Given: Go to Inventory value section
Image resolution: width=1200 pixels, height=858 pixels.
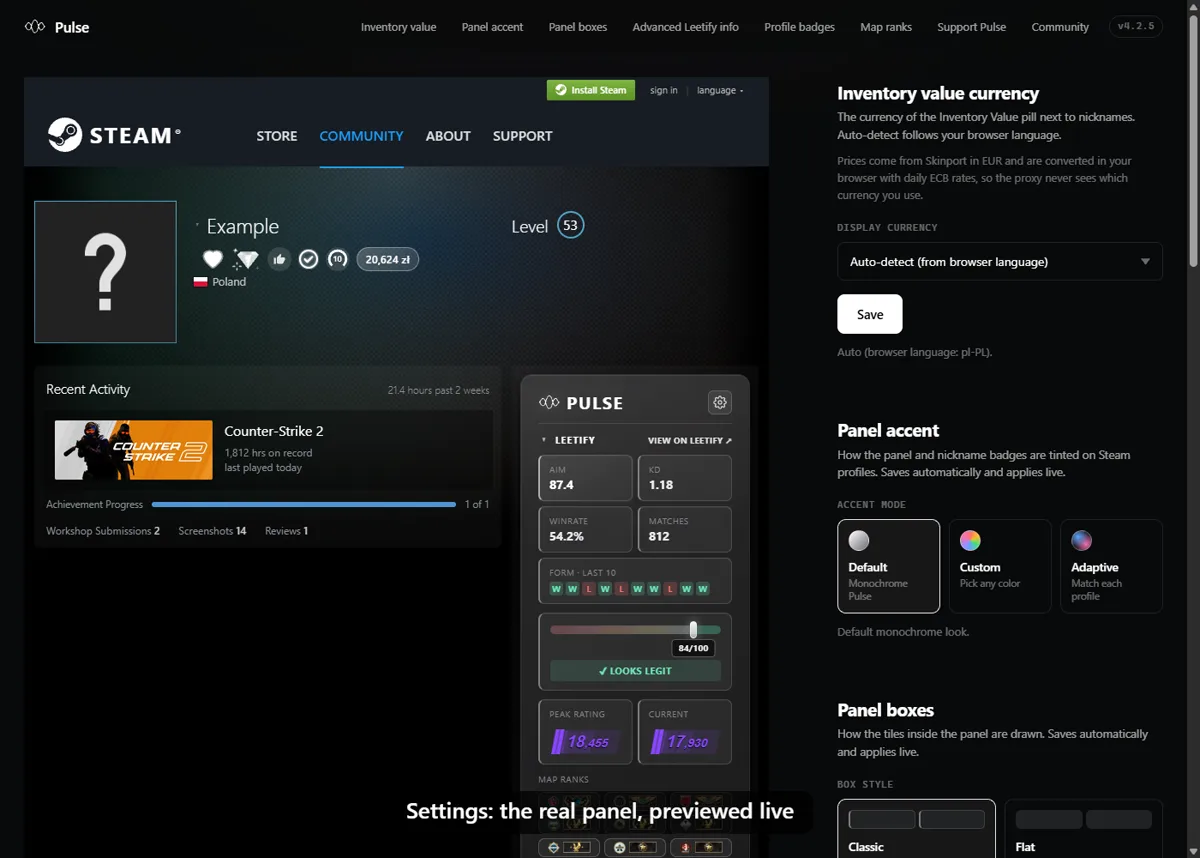Looking at the screenshot, I should tap(398, 27).
